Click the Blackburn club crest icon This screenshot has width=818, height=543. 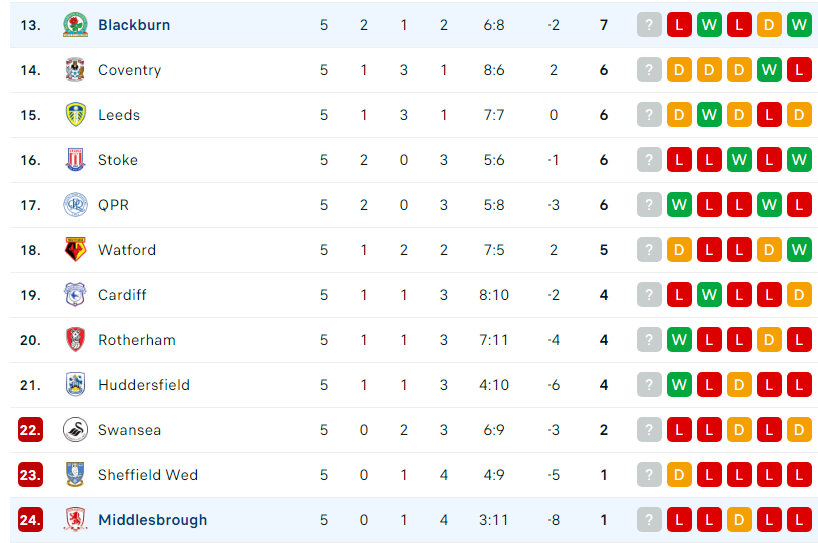click(75, 25)
